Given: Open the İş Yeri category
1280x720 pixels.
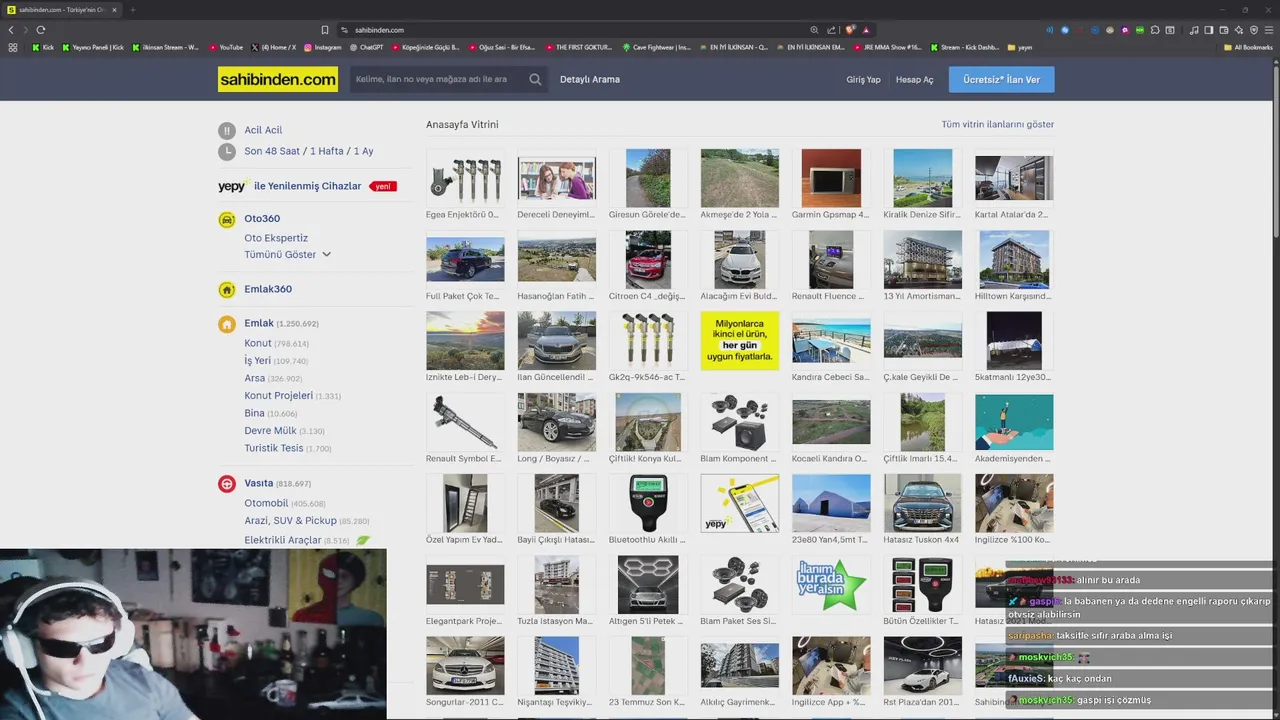Looking at the screenshot, I should point(257,361).
